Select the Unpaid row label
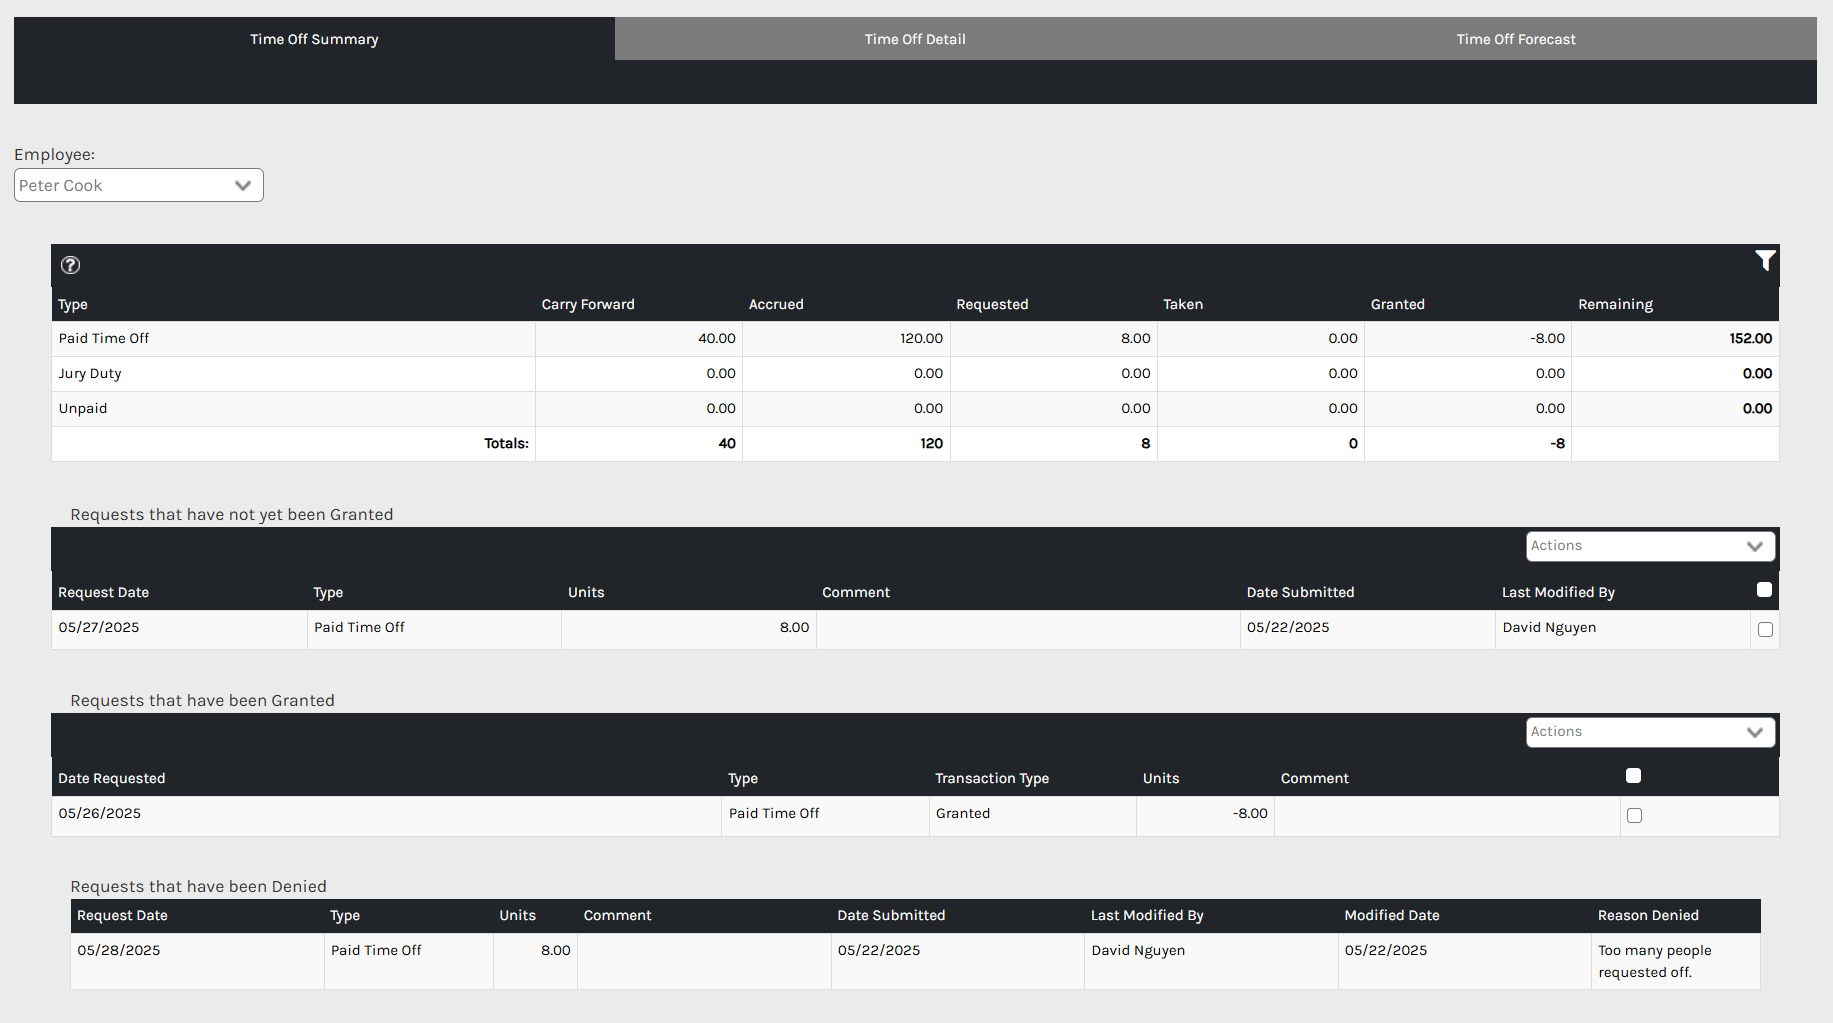Screen dimensions: 1833x1023 tap(83, 408)
